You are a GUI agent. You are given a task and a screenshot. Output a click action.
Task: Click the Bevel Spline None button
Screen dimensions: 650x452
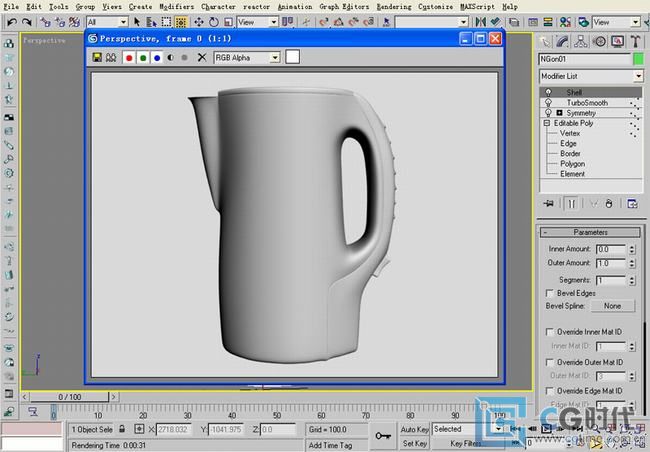[x=612, y=306]
